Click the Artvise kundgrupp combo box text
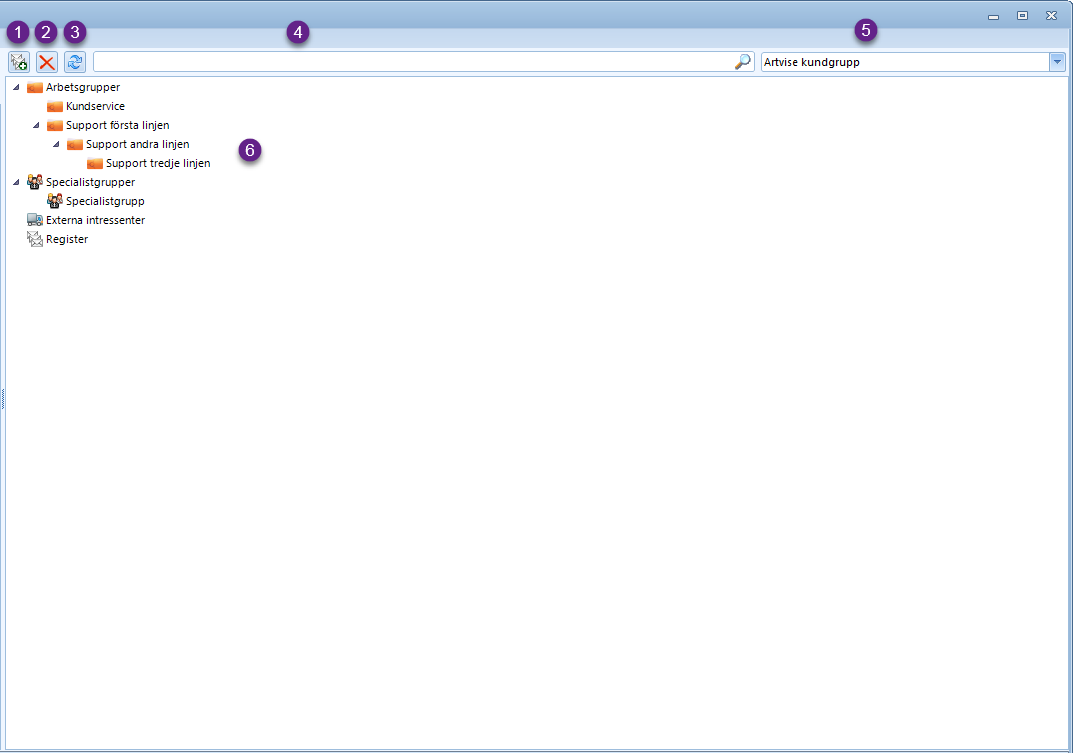The image size is (1073, 753). (x=812, y=62)
